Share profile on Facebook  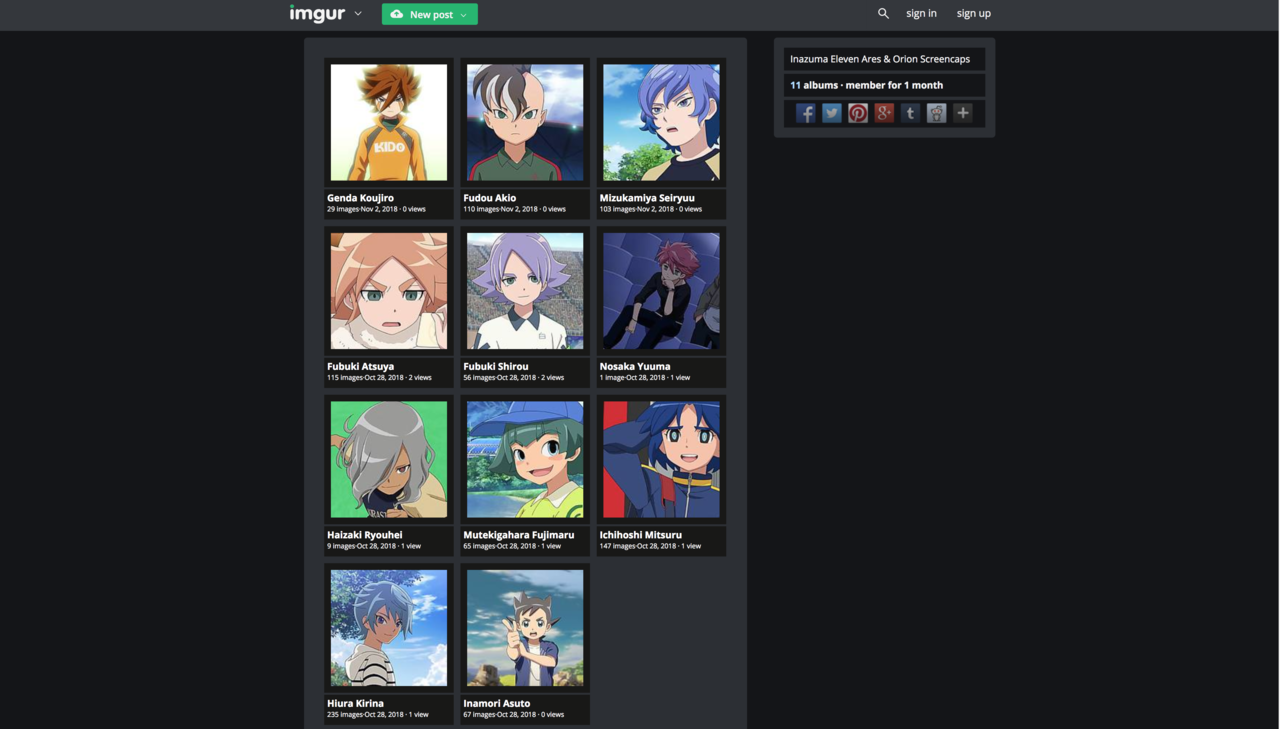805,113
